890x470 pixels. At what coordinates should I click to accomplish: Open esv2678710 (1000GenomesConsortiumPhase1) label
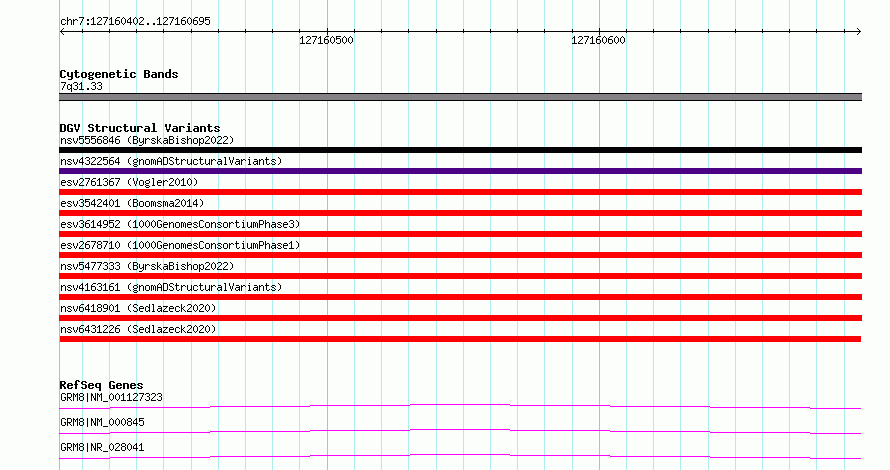coord(180,246)
